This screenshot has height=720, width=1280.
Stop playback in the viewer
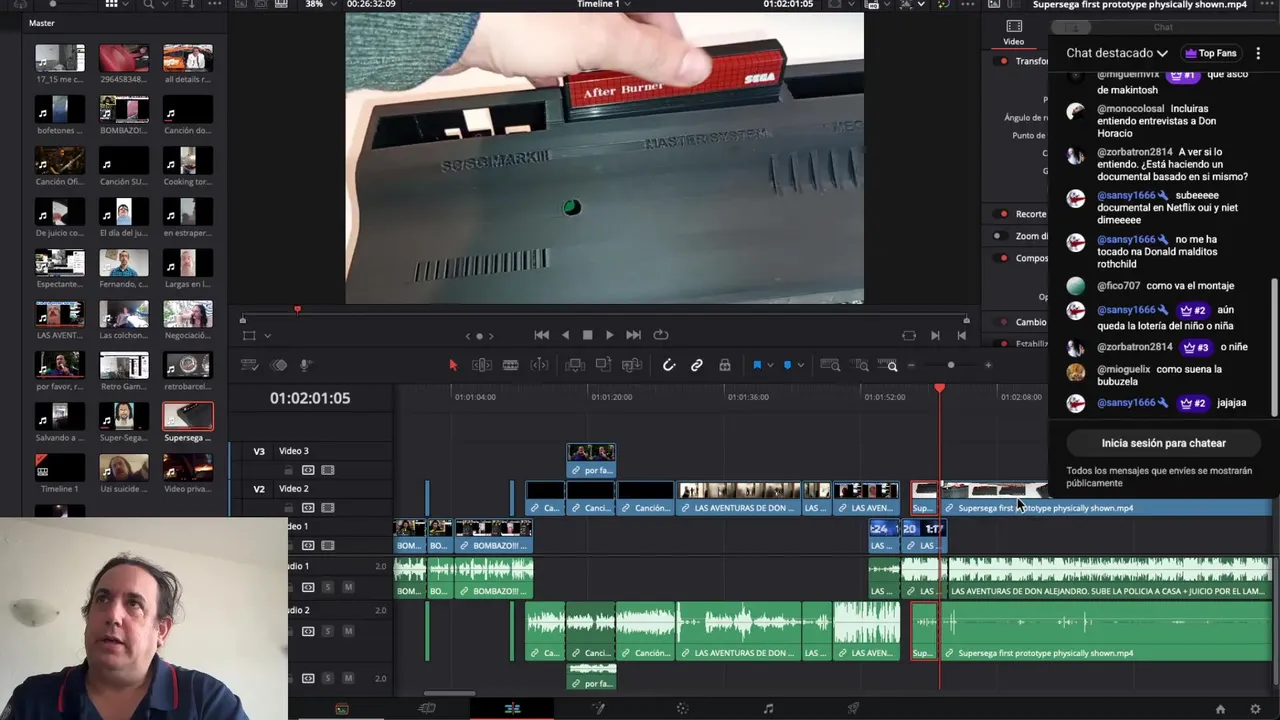point(587,335)
